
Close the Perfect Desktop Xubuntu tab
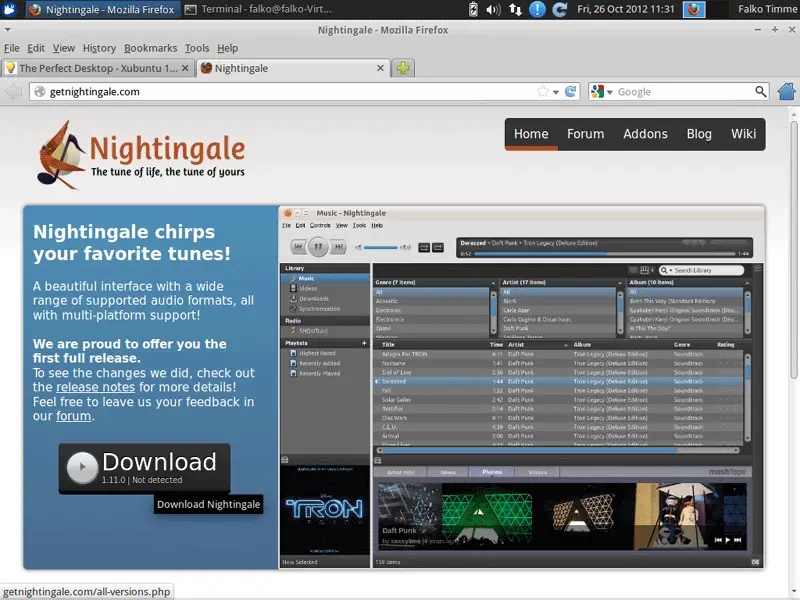(x=185, y=68)
